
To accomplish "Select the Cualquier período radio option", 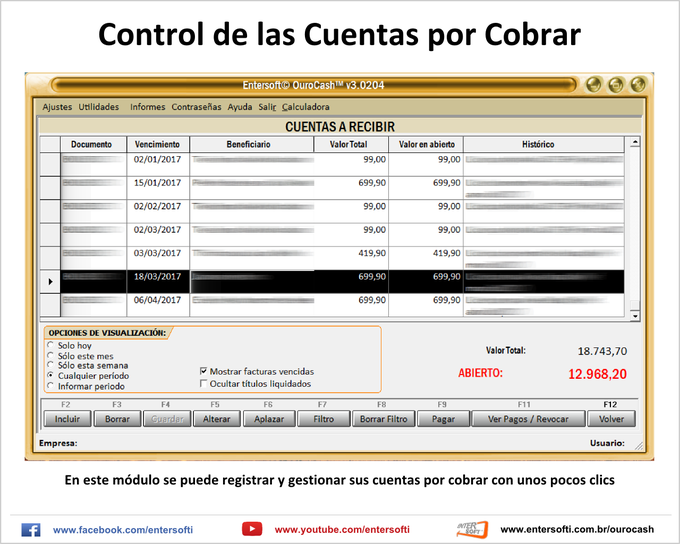I will click(50, 375).
